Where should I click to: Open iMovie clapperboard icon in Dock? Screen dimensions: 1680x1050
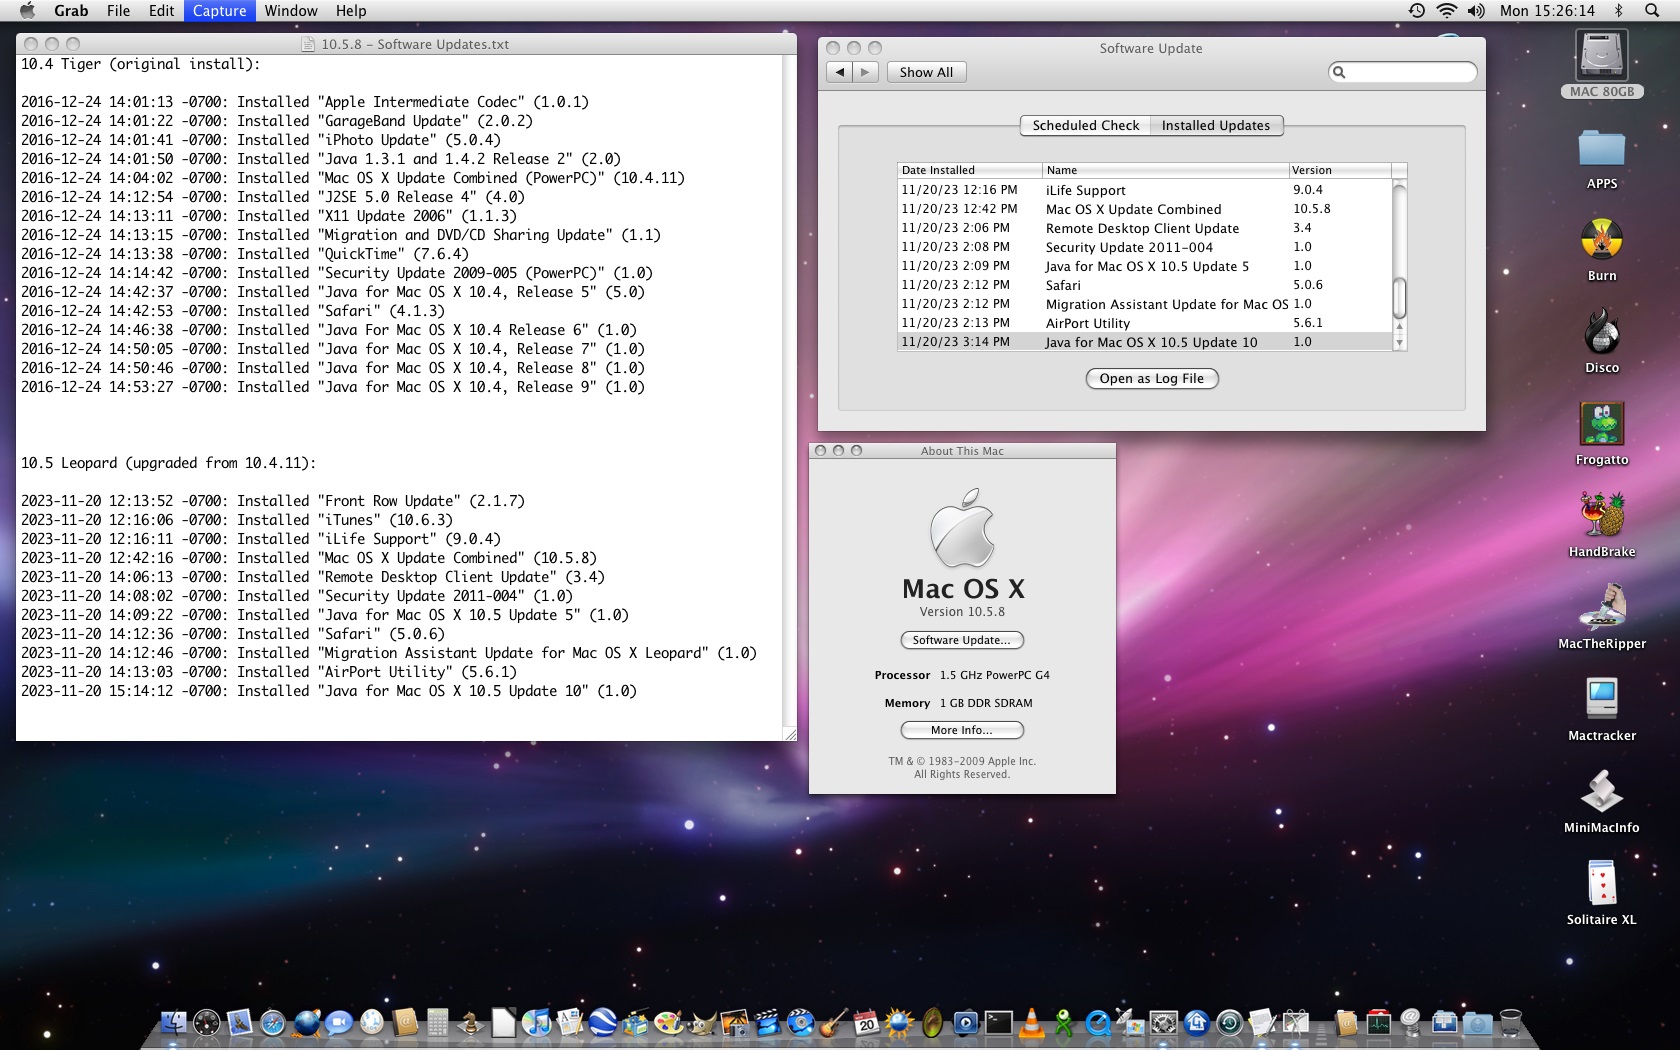click(x=767, y=1023)
